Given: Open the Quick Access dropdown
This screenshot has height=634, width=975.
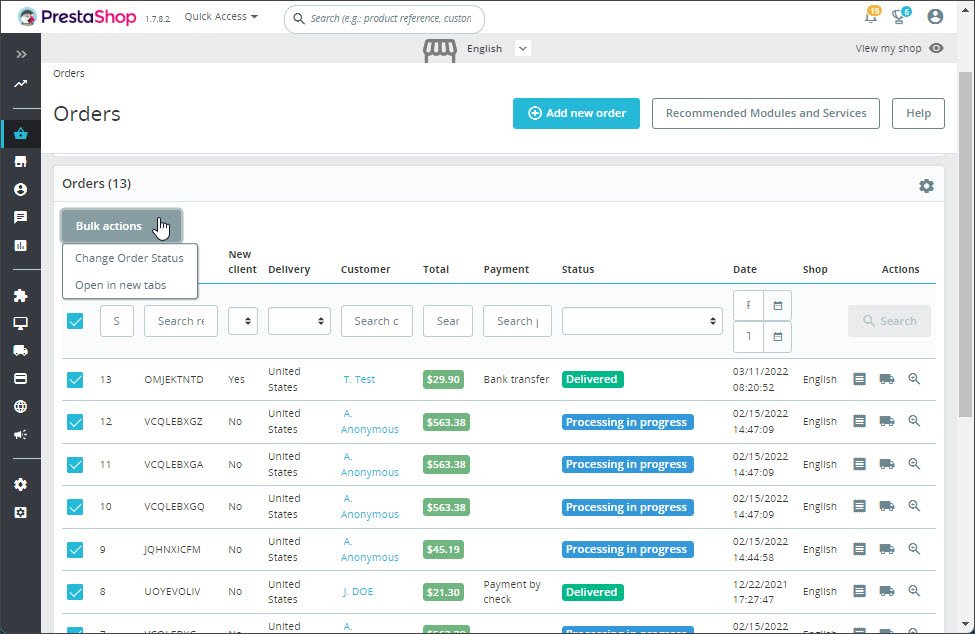Looking at the screenshot, I should click(221, 17).
